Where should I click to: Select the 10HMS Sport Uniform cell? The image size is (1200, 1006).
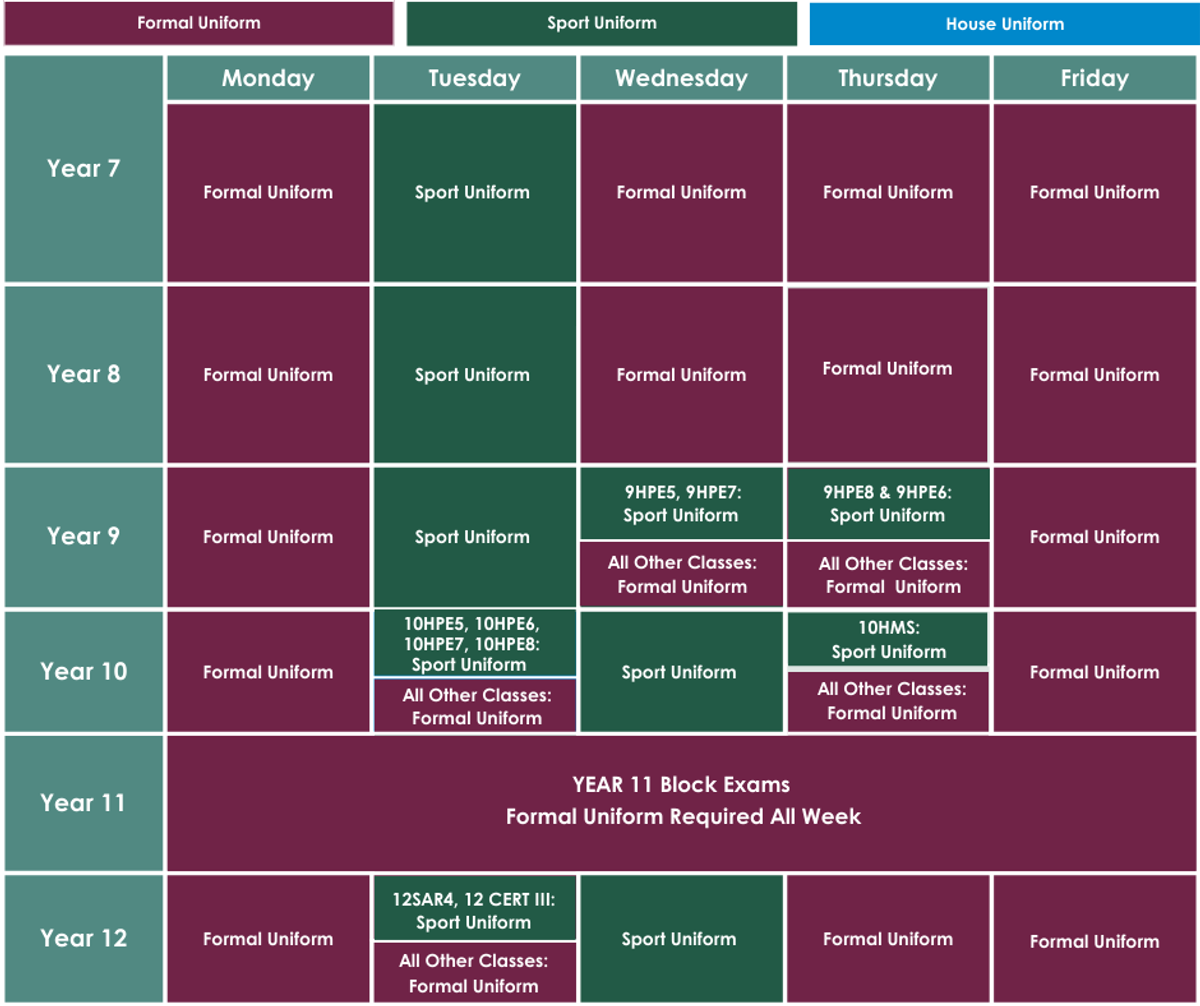887,639
